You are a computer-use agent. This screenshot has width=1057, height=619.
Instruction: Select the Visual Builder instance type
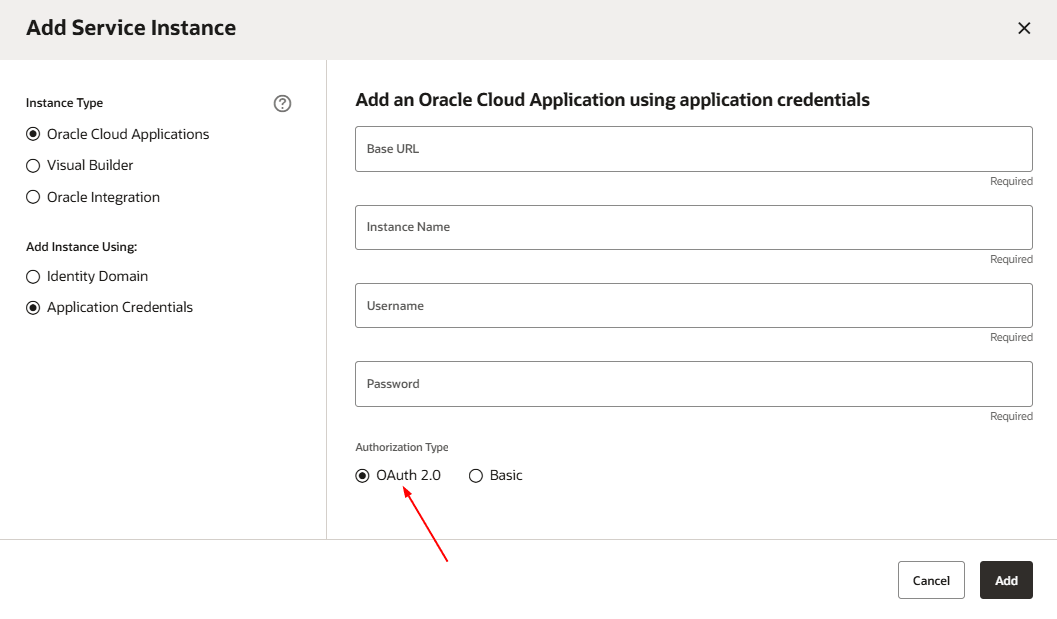(x=33, y=165)
